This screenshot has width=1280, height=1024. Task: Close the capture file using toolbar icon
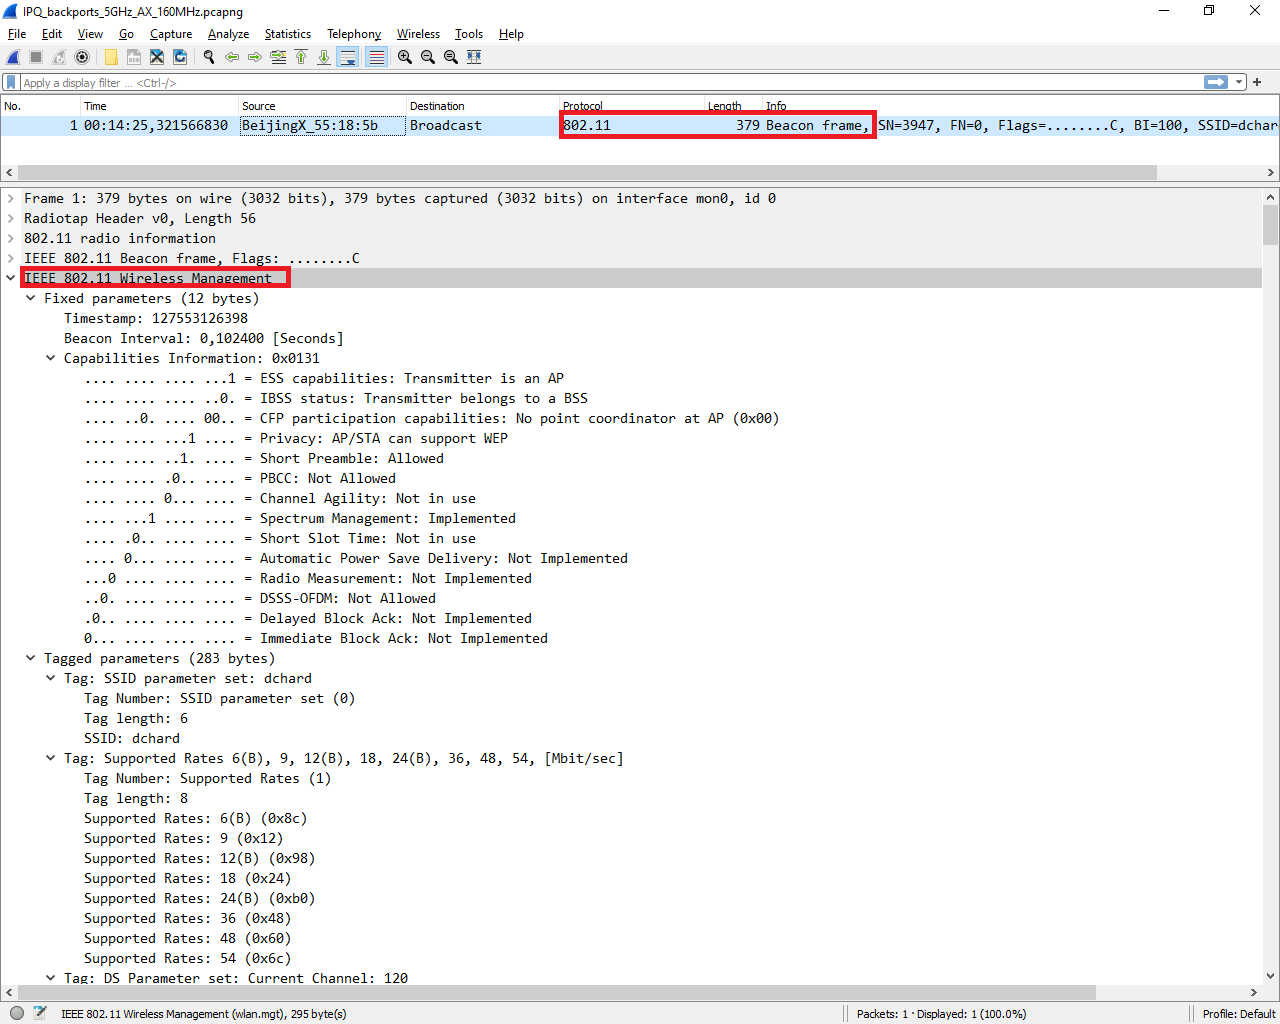[x=157, y=57]
